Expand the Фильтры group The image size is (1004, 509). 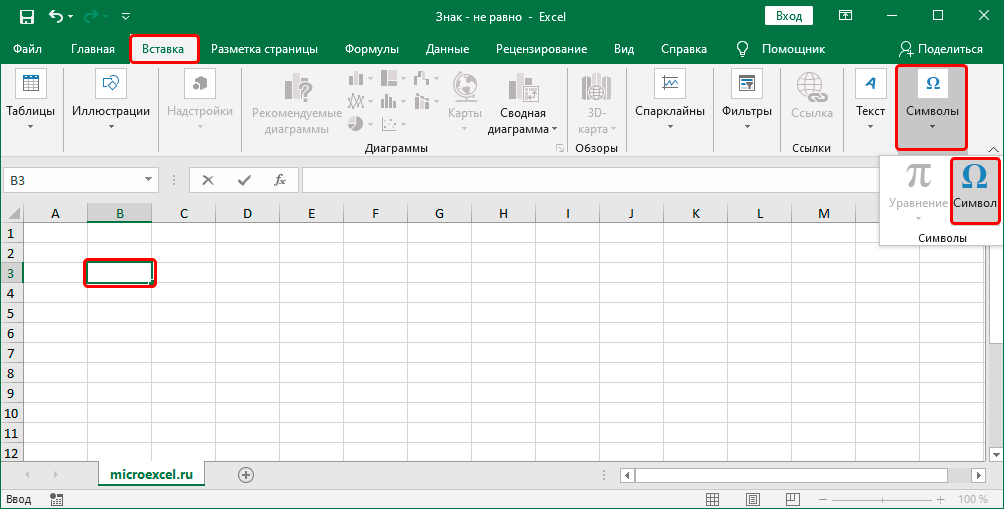point(747,101)
